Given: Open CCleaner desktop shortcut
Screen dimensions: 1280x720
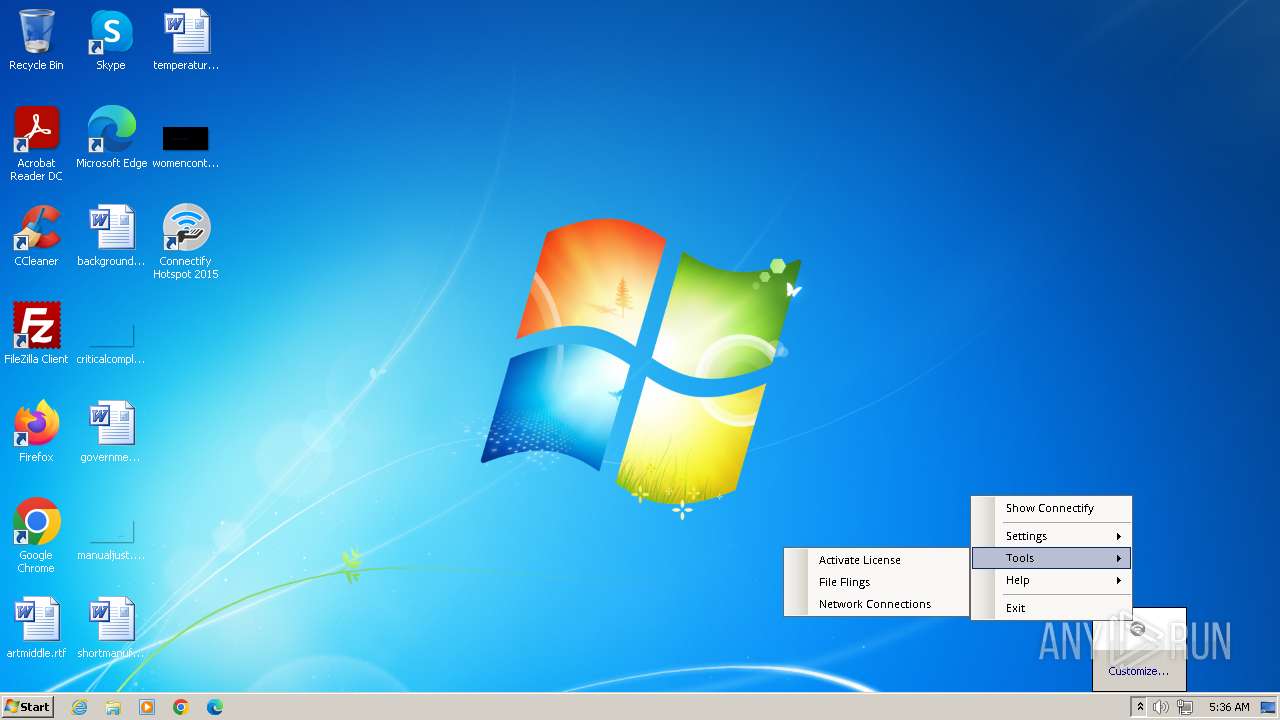Looking at the screenshot, I should click(x=36, y=235).
